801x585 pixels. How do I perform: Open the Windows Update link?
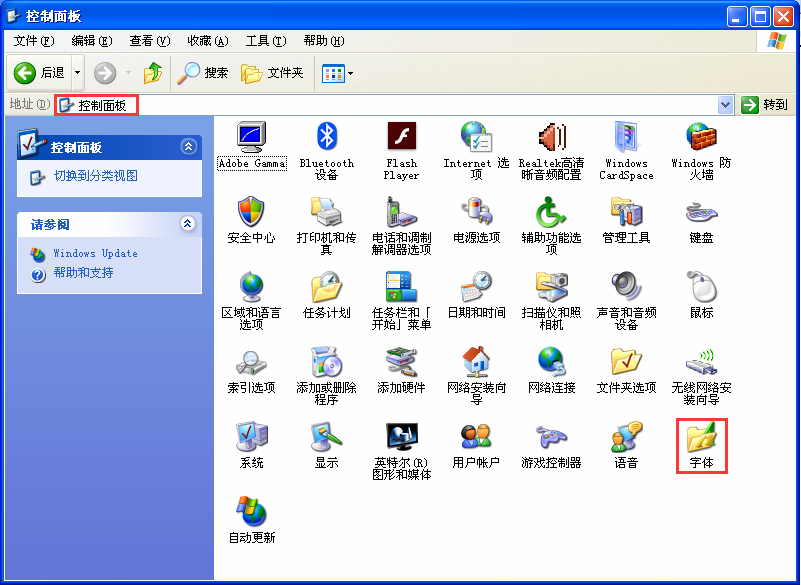coord(96,253)
